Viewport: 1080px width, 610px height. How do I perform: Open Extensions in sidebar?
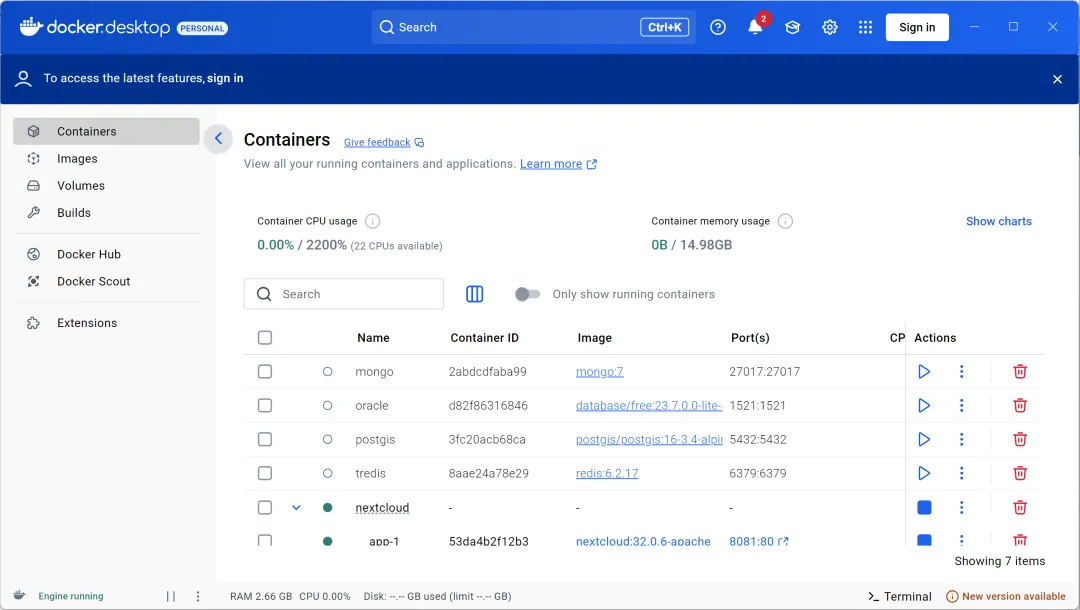click(106, 323)
